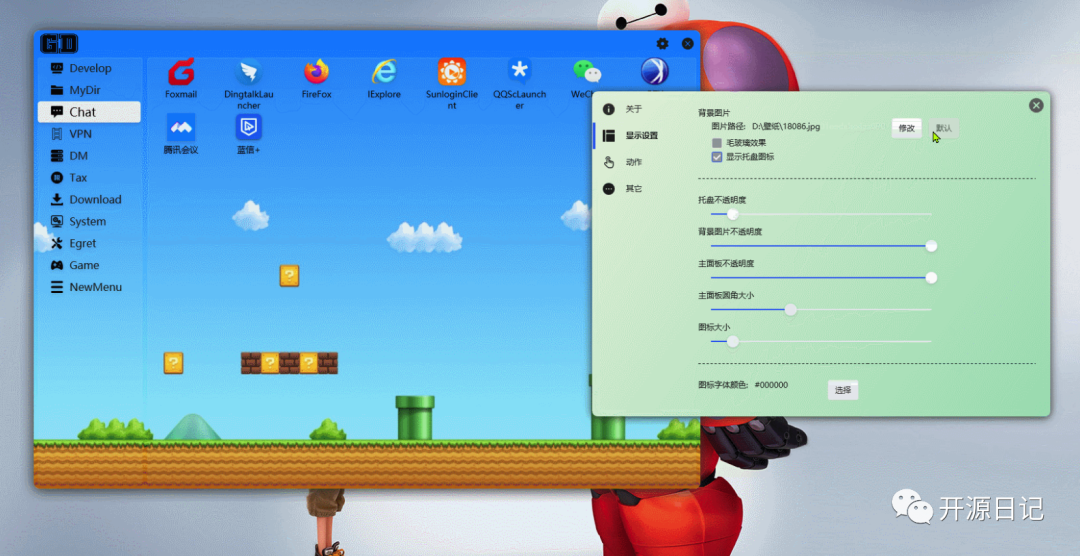The width and height of the screenshot is (1080, 556).
Task: Select Develop menu category
Action: click(90, 68)
